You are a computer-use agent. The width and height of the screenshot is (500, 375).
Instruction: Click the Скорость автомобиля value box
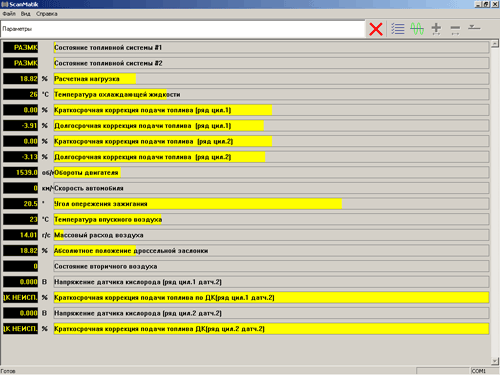(21, 188)
